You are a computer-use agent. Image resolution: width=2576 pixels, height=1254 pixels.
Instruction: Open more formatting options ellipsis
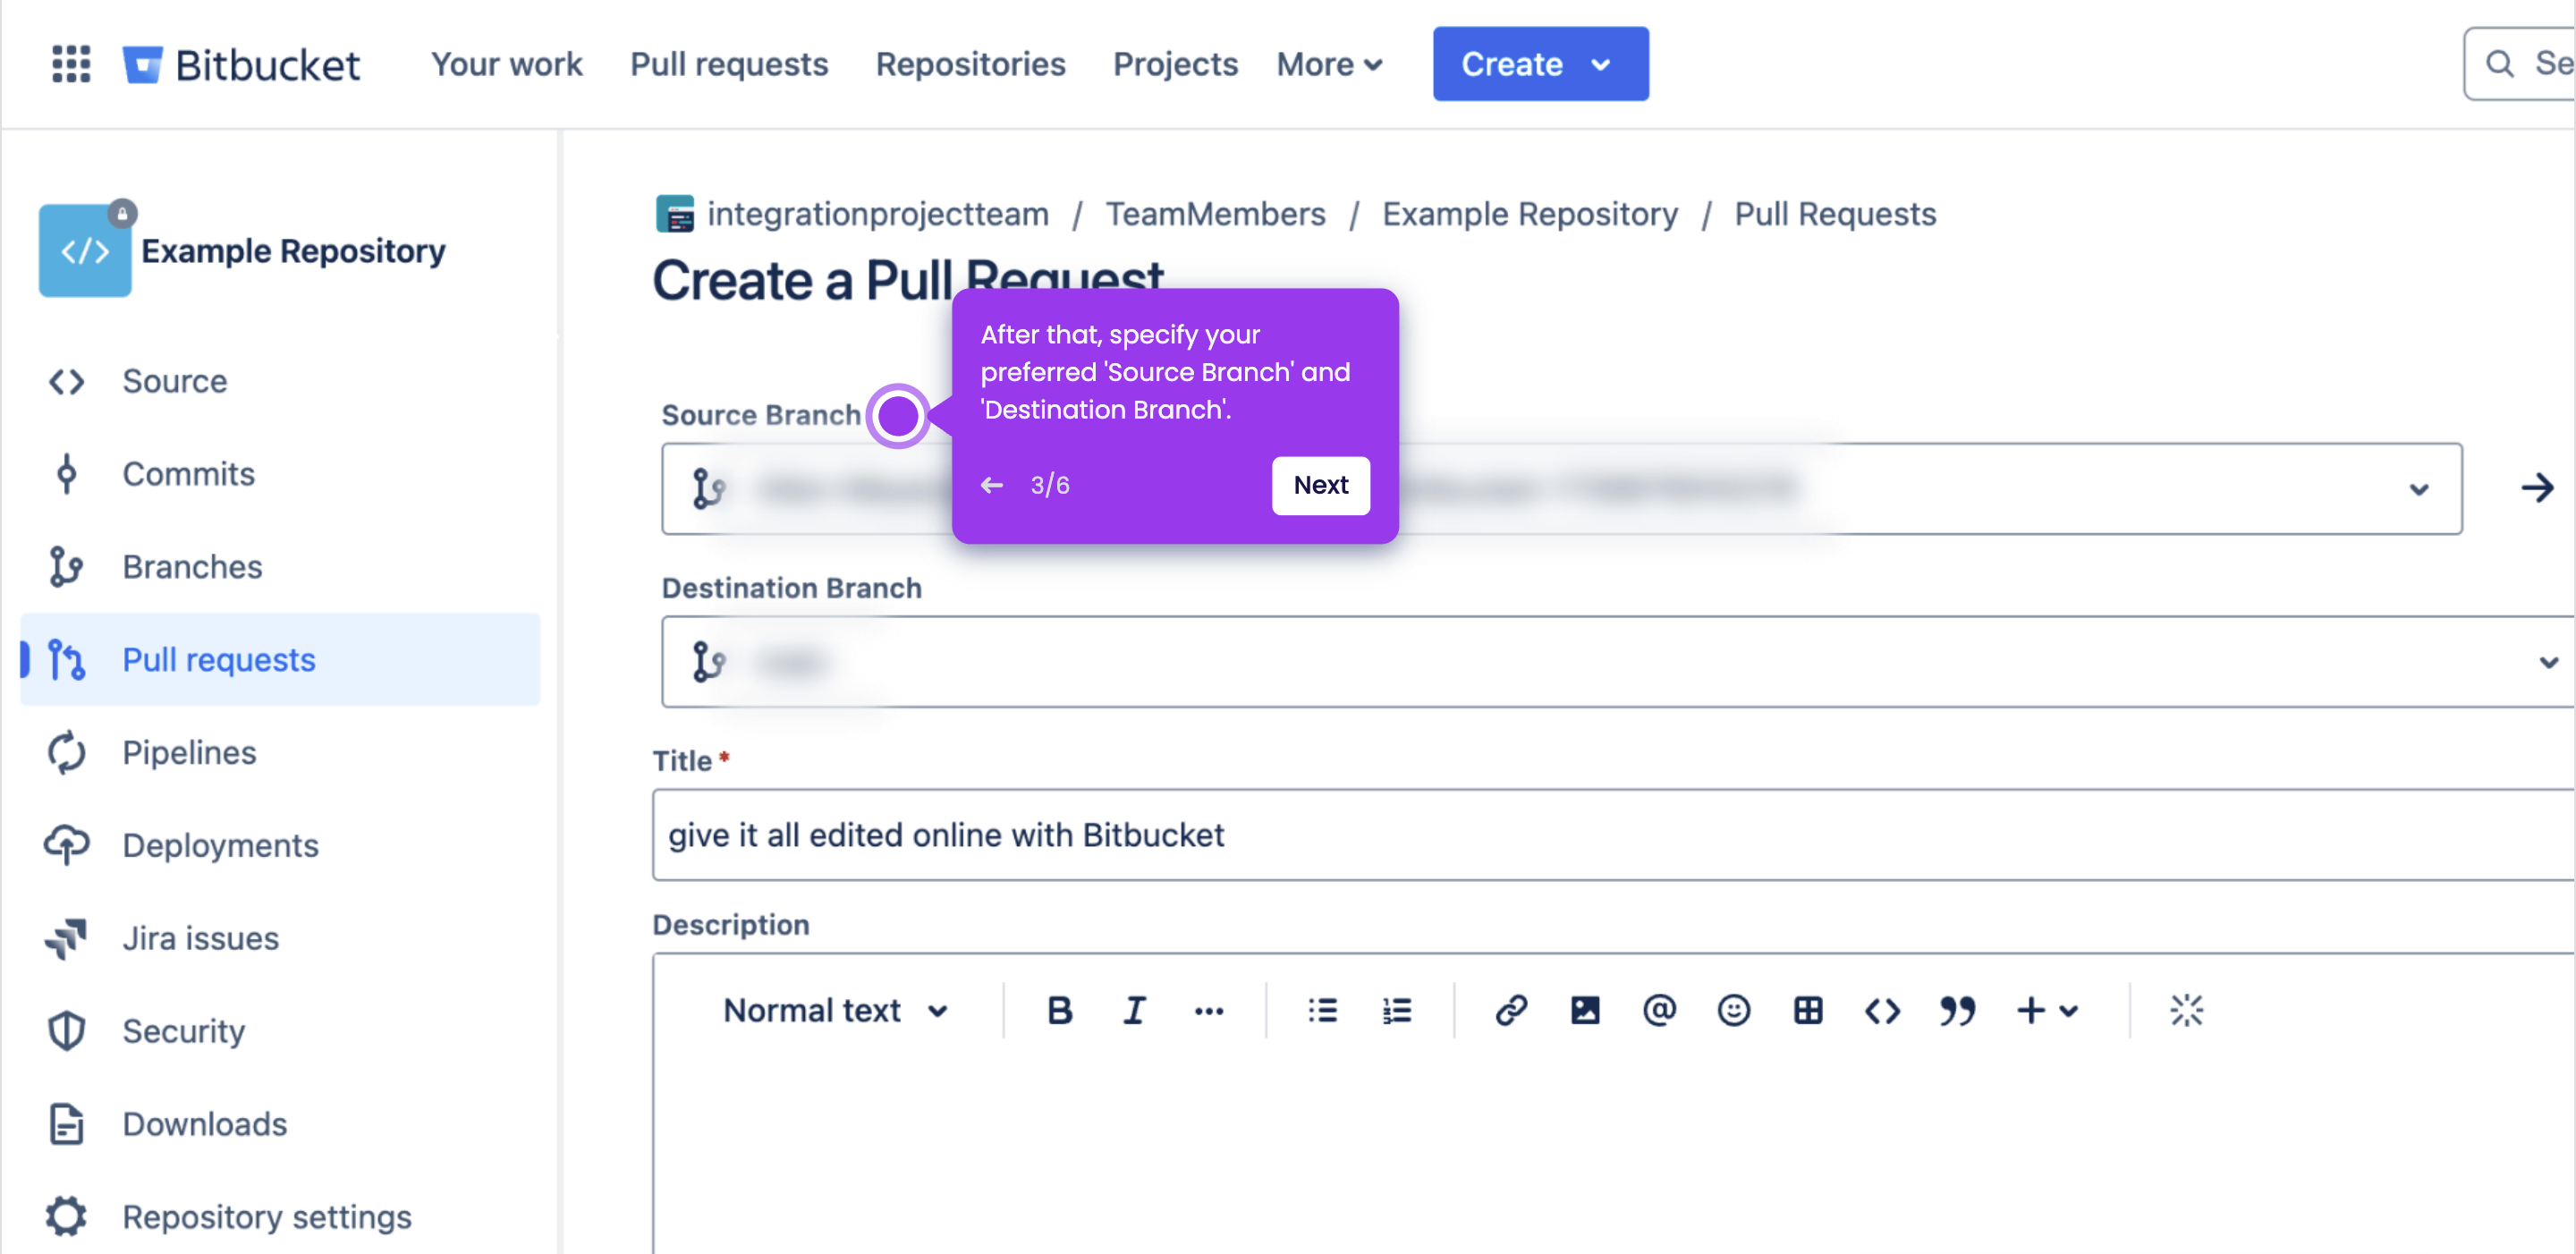pyautogui.click(x=1209, y=1011)
